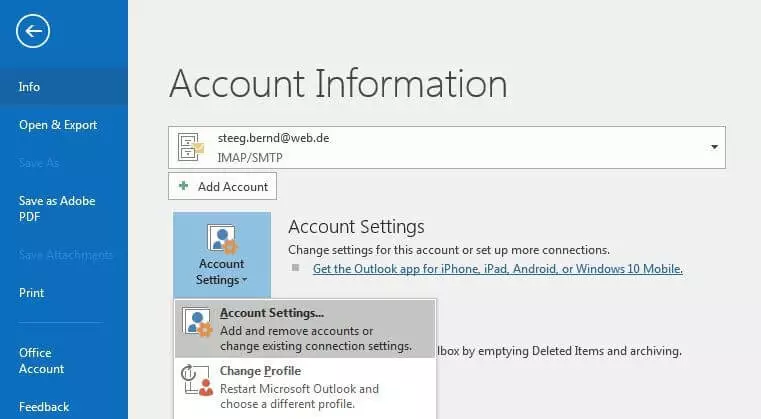Click the mail account icon beside steeg.bernd@web.de
Image resolution: width=761 pixels, height=419 pixels.
pos(192,147)
